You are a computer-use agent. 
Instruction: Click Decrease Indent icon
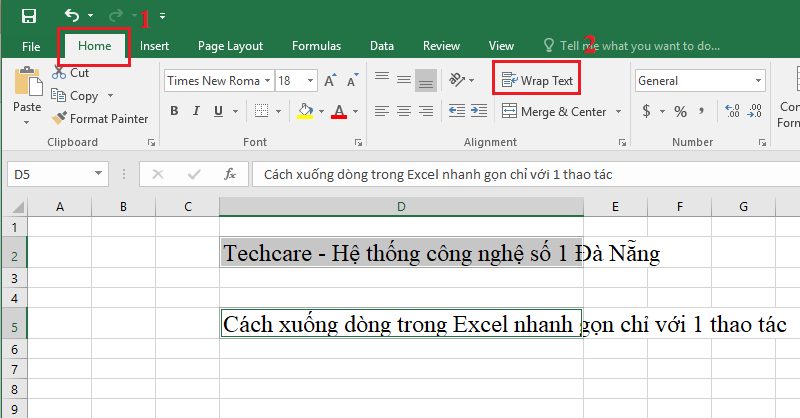[x=457, y=111]
